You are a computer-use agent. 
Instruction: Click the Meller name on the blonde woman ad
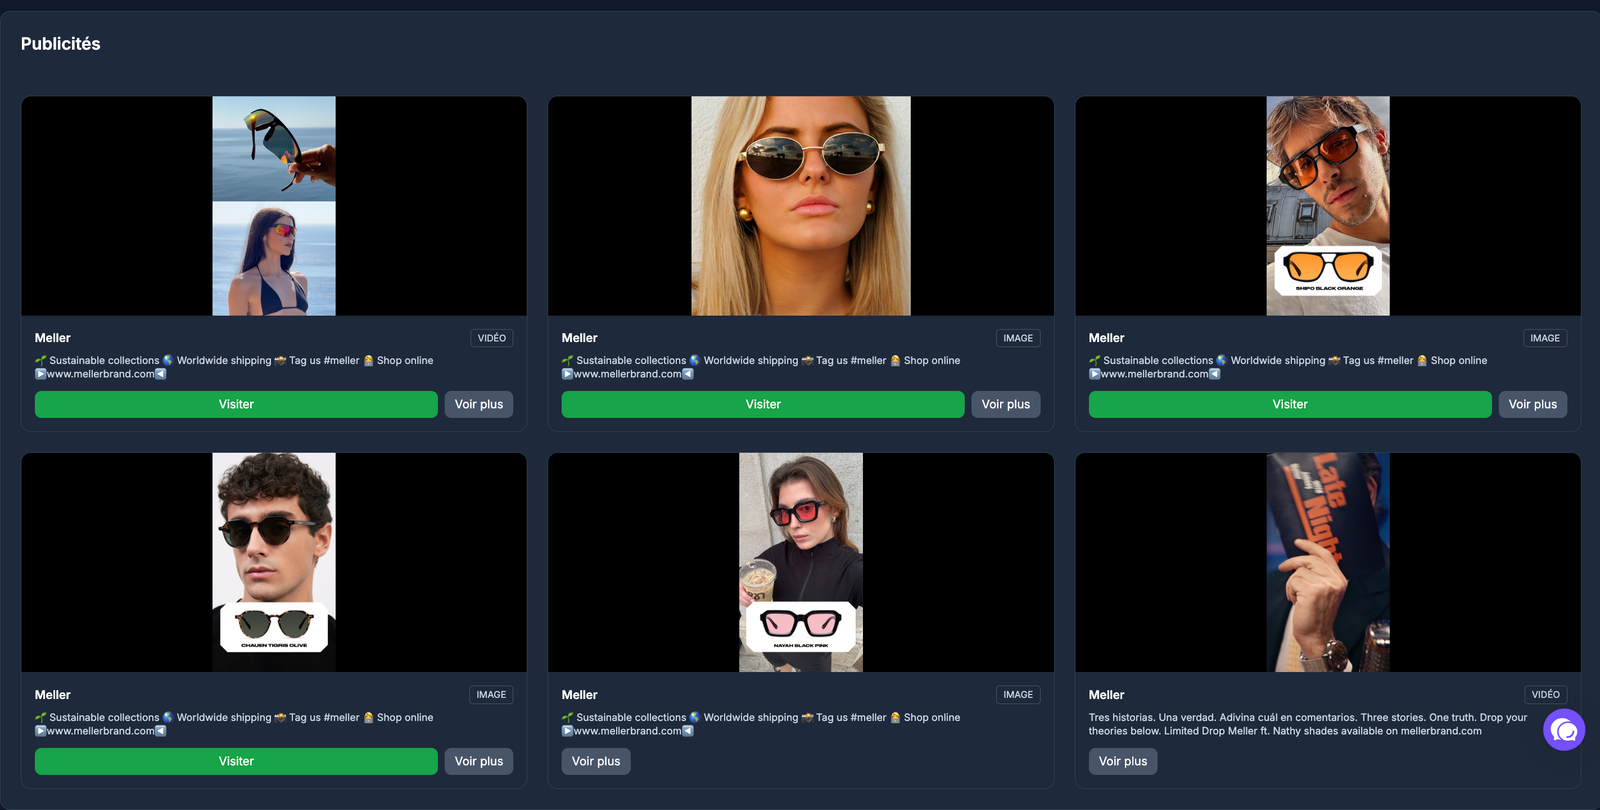click(x=580, y=338)
